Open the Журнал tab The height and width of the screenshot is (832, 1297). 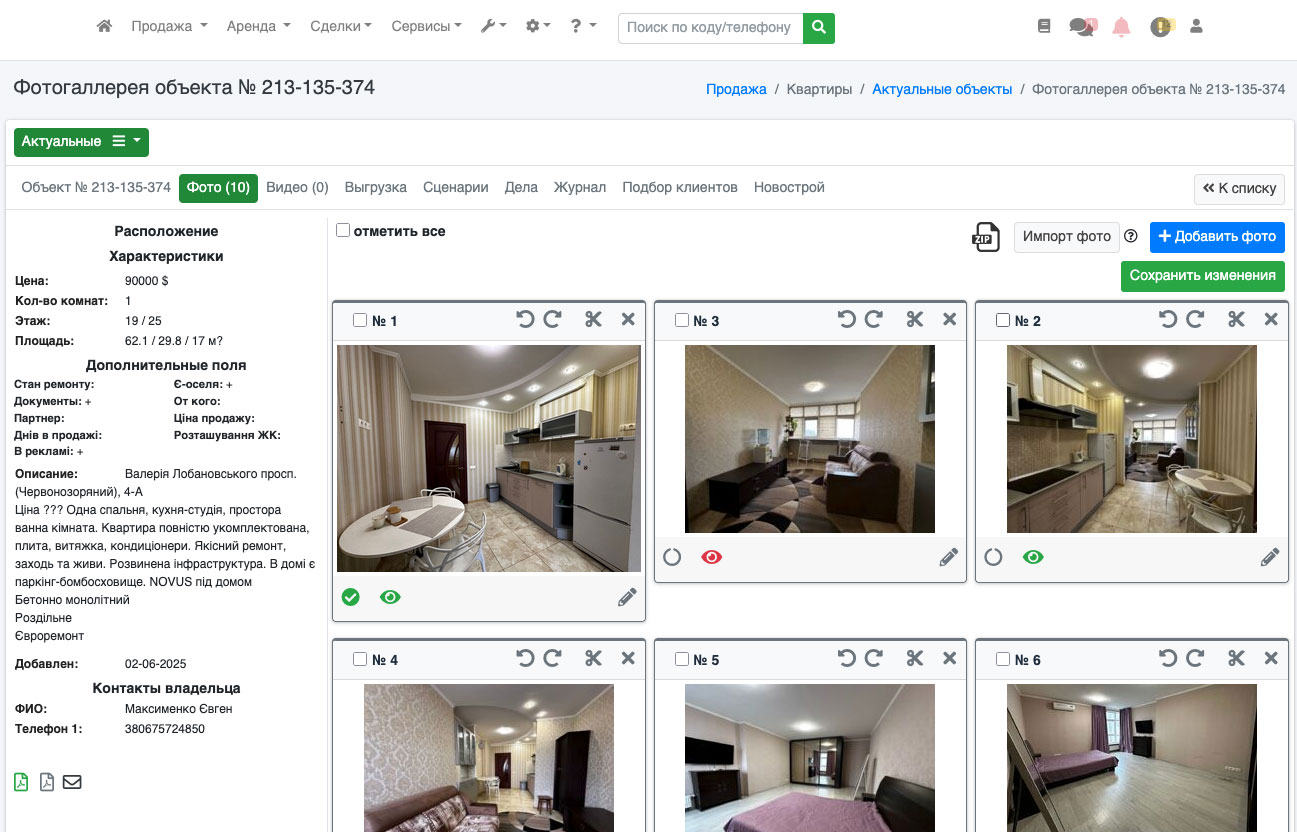[x=580, y=188]
